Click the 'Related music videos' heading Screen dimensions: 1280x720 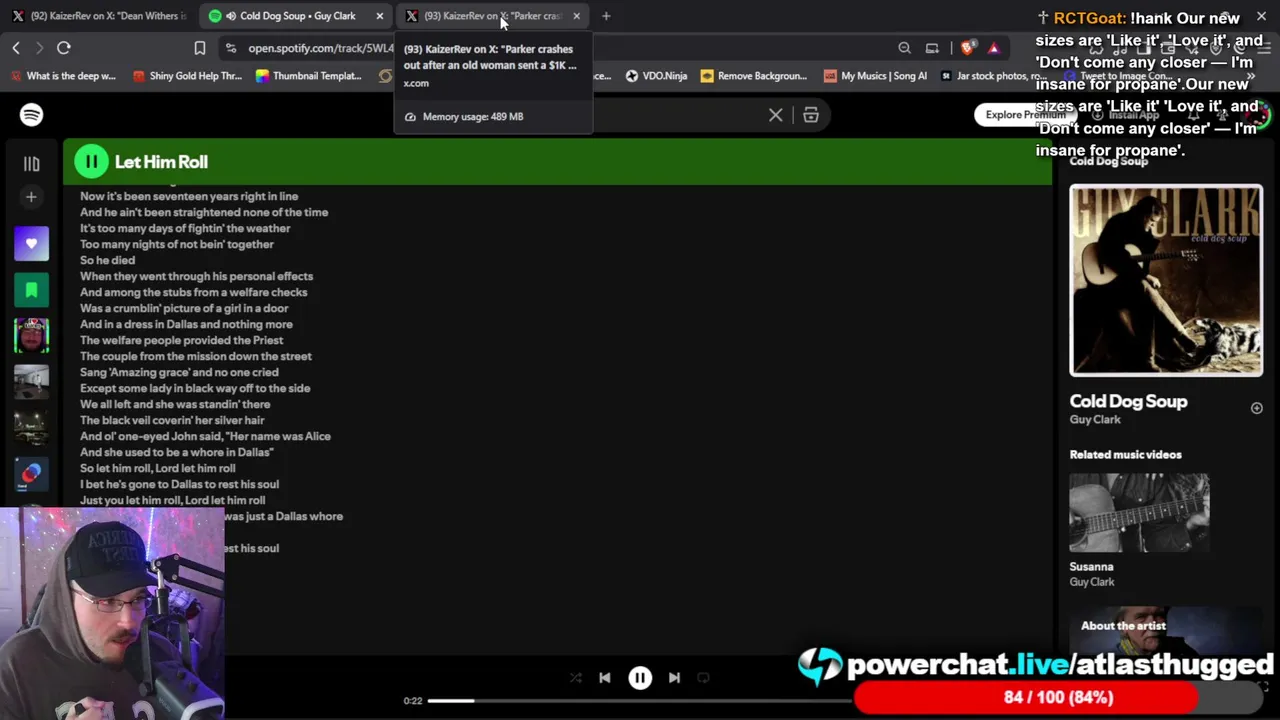tap(1125, 455)
